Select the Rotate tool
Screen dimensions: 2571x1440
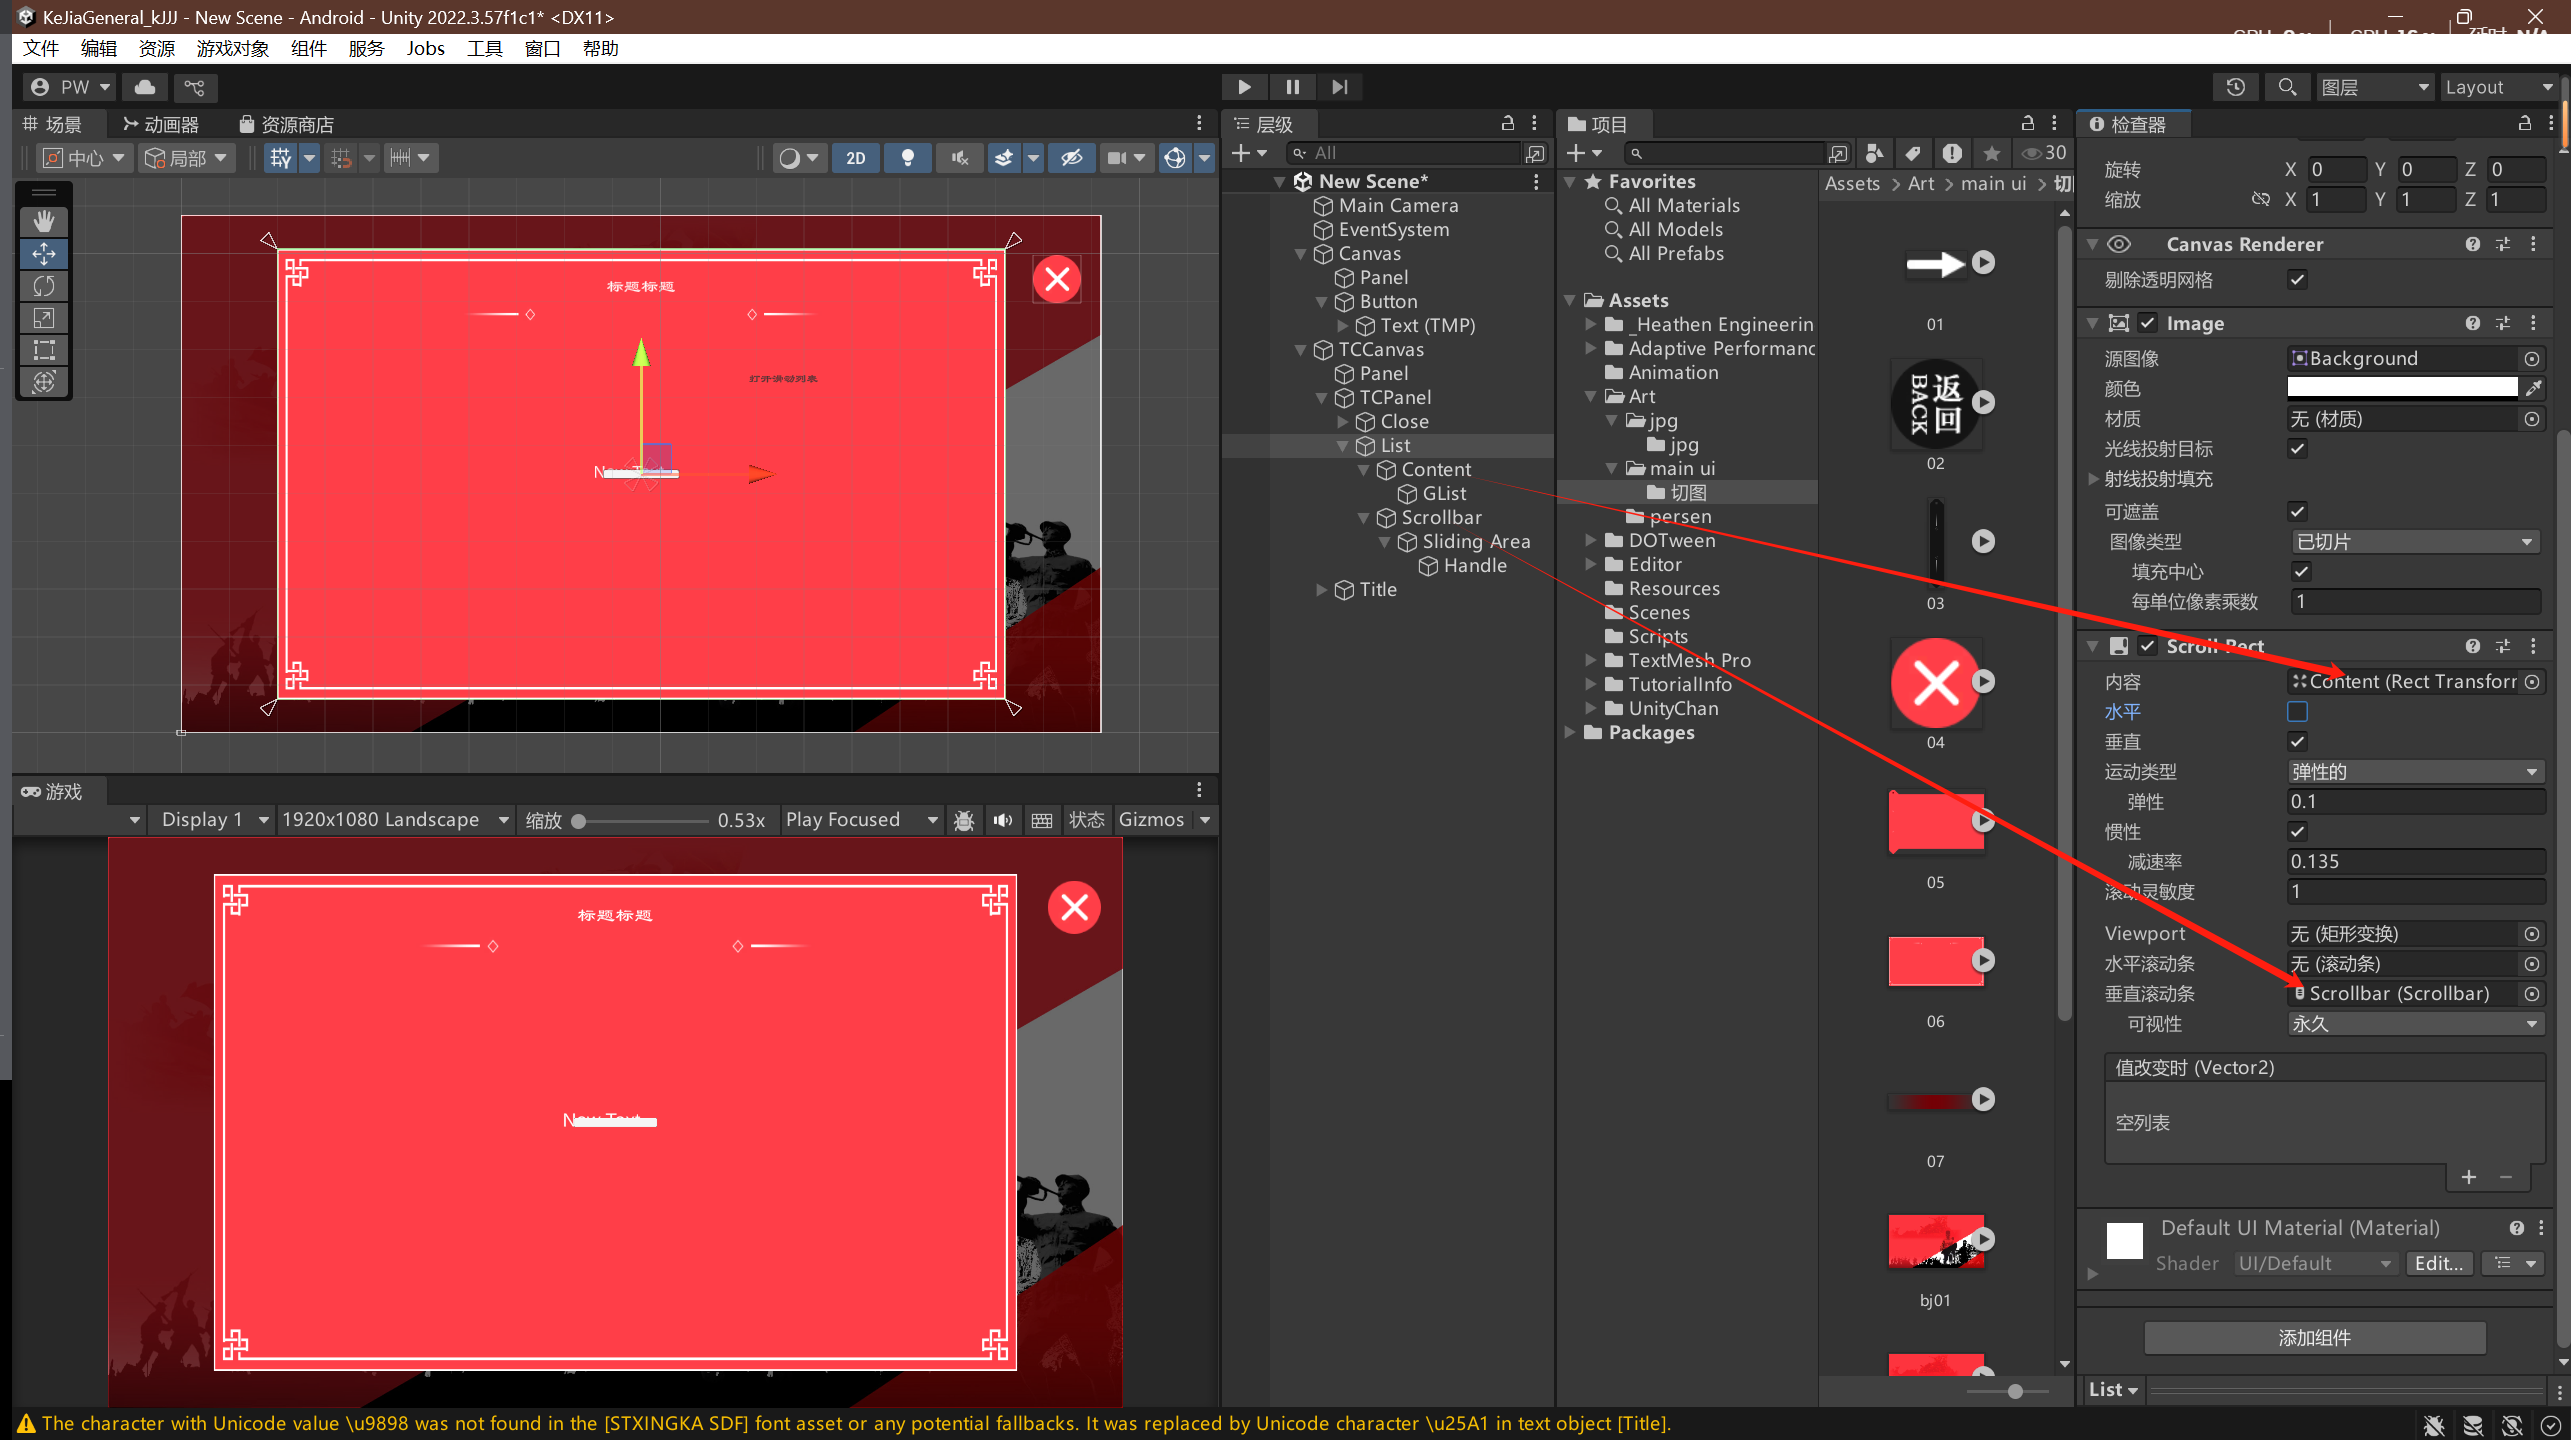[44, 286]
